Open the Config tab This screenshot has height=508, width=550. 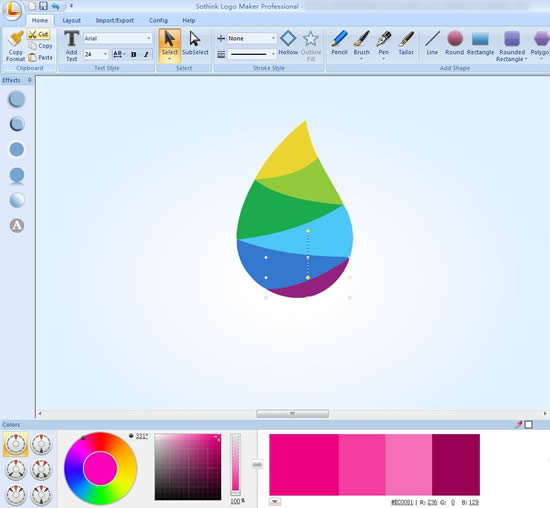click(158, 20)
